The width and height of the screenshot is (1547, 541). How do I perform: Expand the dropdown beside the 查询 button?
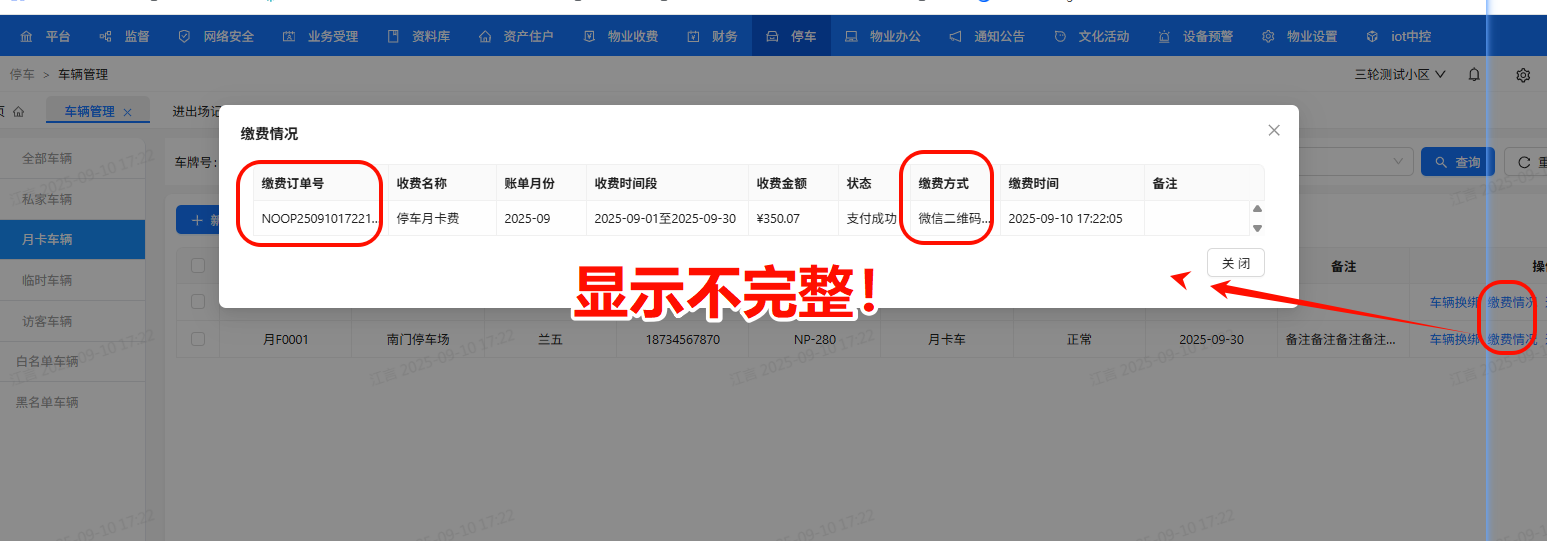coord(1400,162)
